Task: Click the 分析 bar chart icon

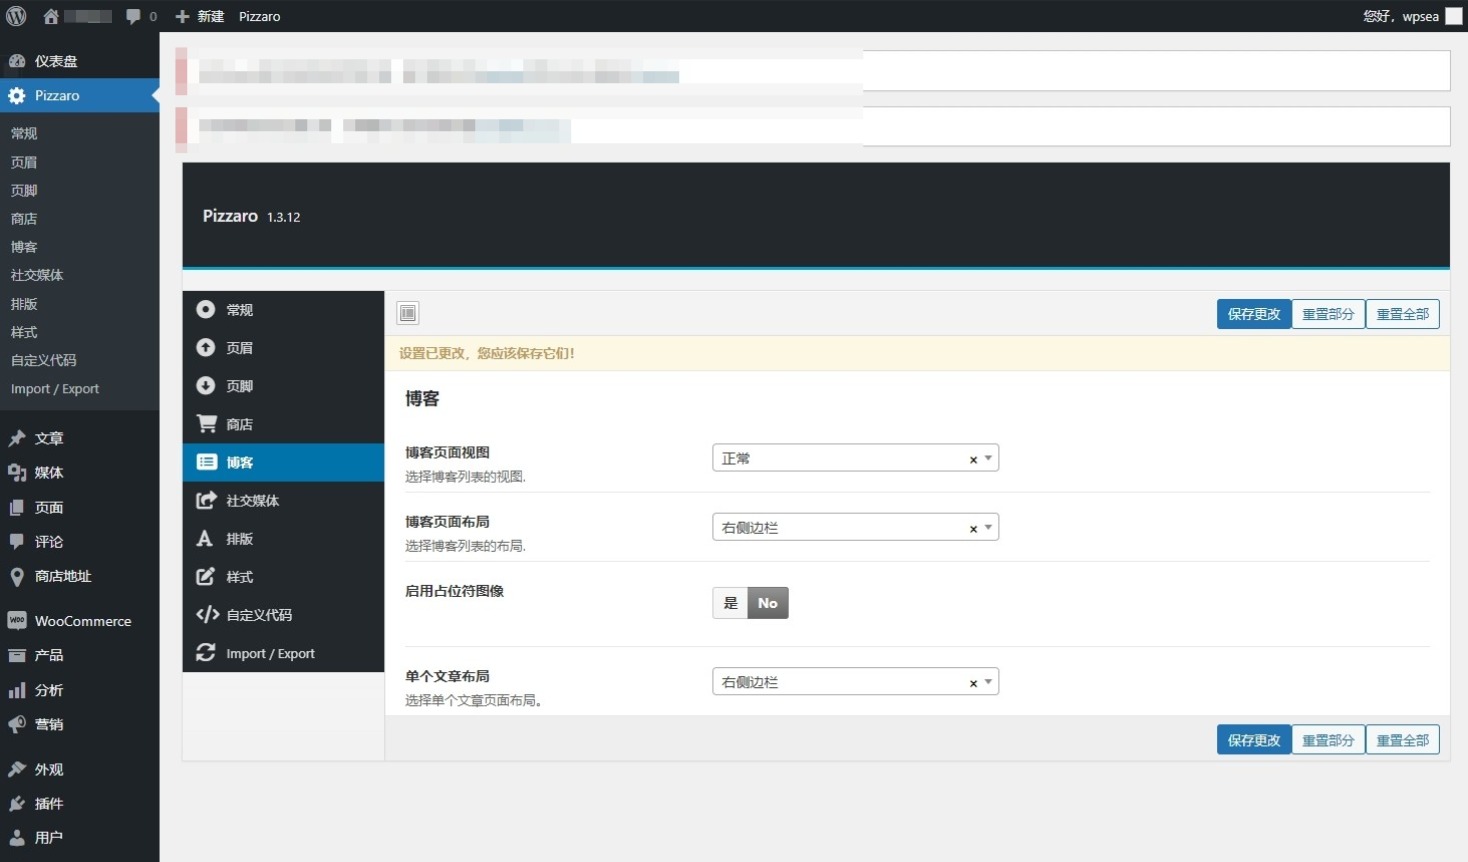Action: click(17, 690)
